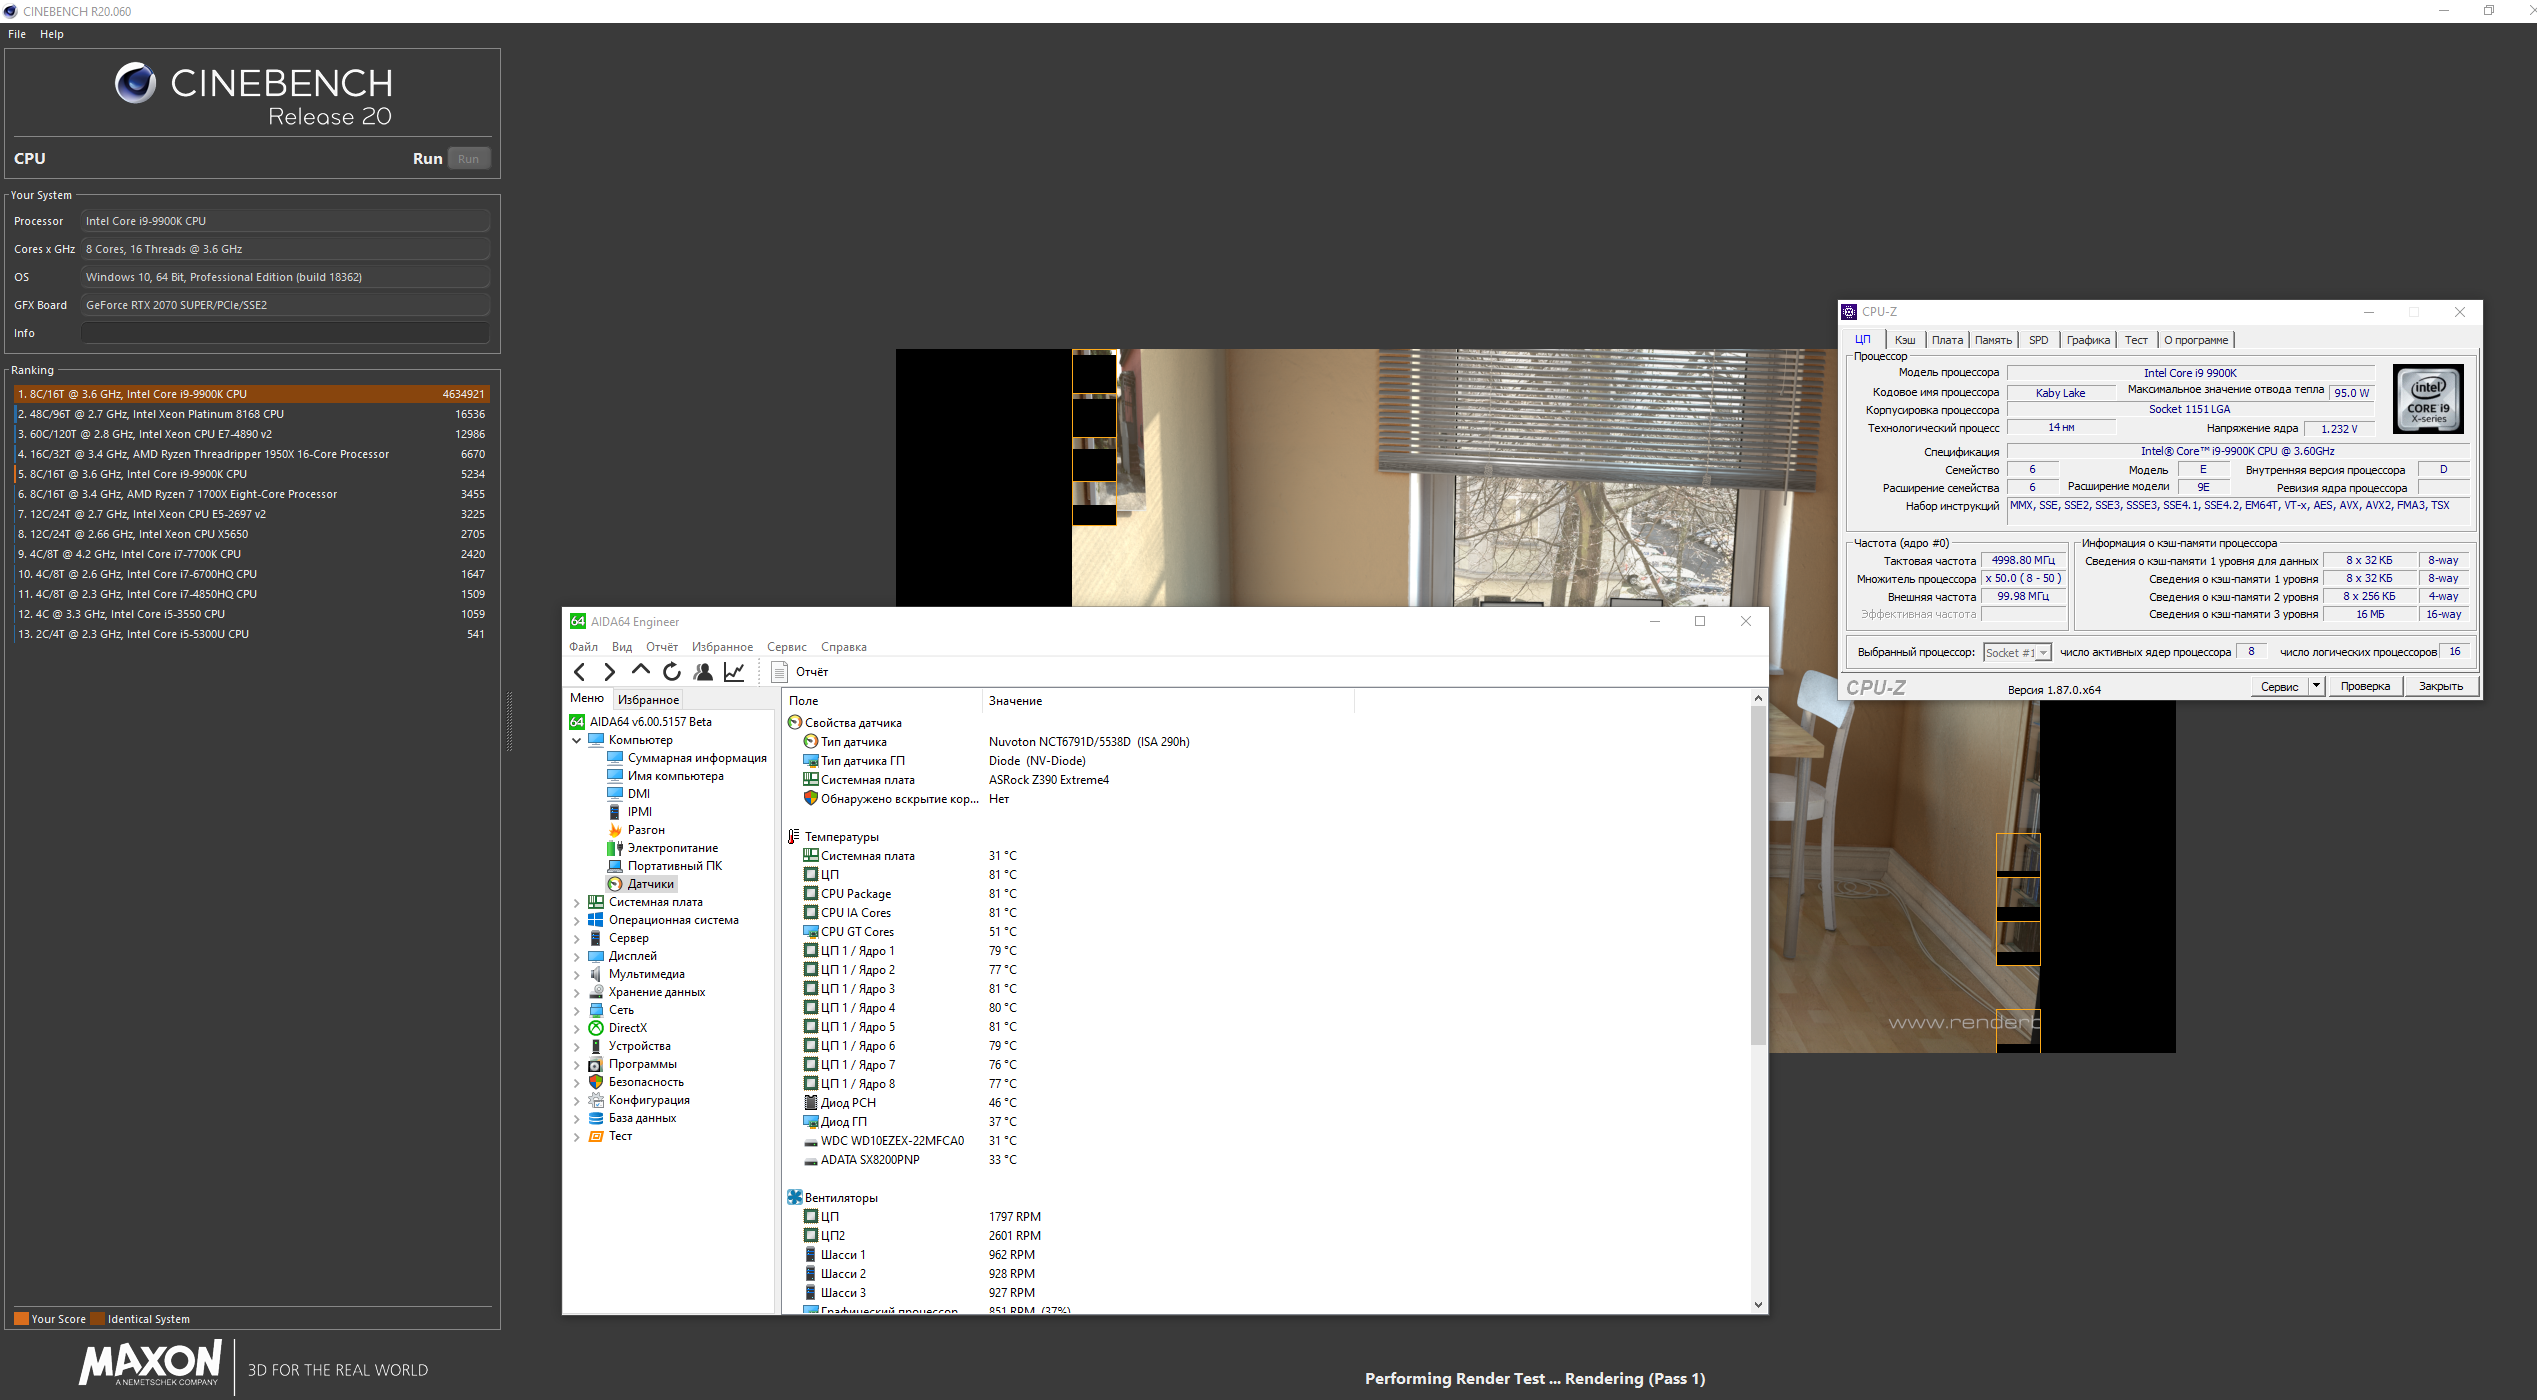Click AIDA64 forward navigation arrow
The image size is (2537, 1400).
[609, 672]
